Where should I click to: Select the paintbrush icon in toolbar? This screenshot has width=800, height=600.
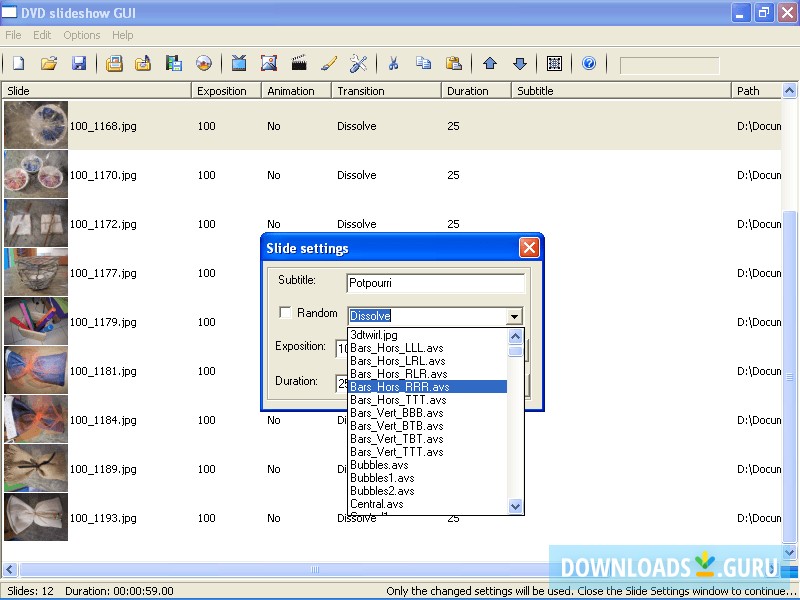[x=328, y=64]
